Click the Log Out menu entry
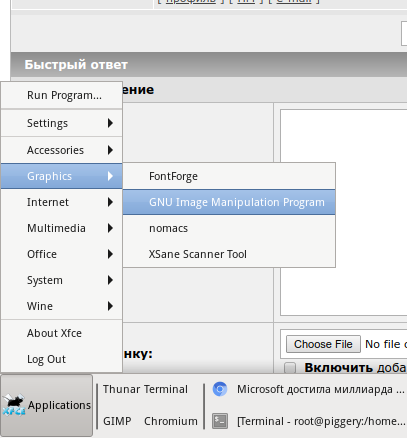This screenshot has width=407, height=438. click(62, 359)
